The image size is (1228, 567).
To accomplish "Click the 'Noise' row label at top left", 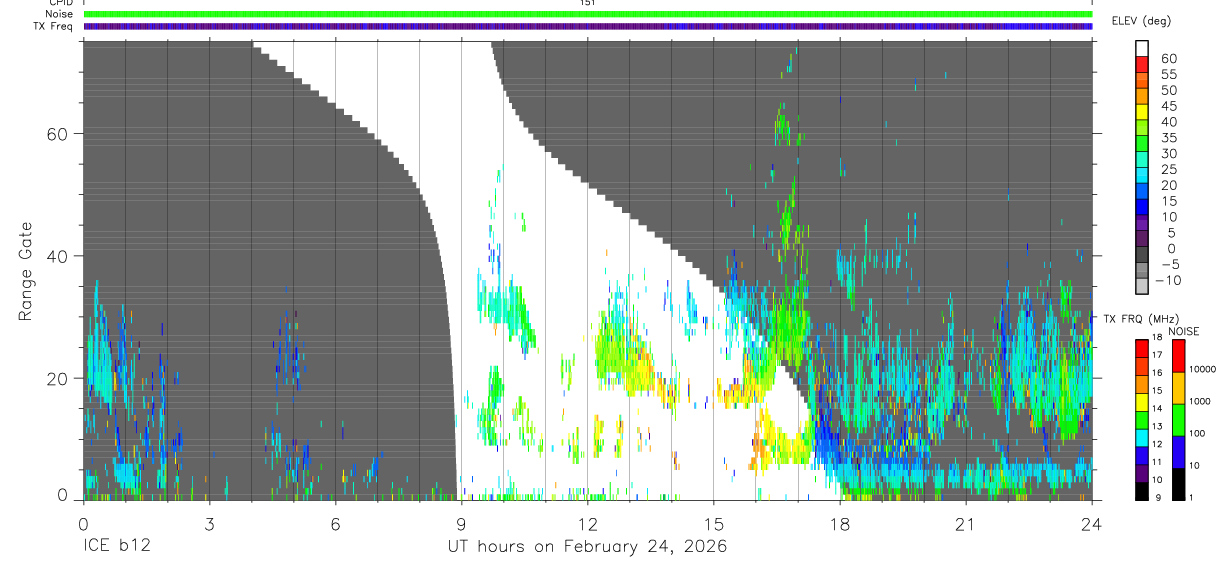I will tap(59, 14).
